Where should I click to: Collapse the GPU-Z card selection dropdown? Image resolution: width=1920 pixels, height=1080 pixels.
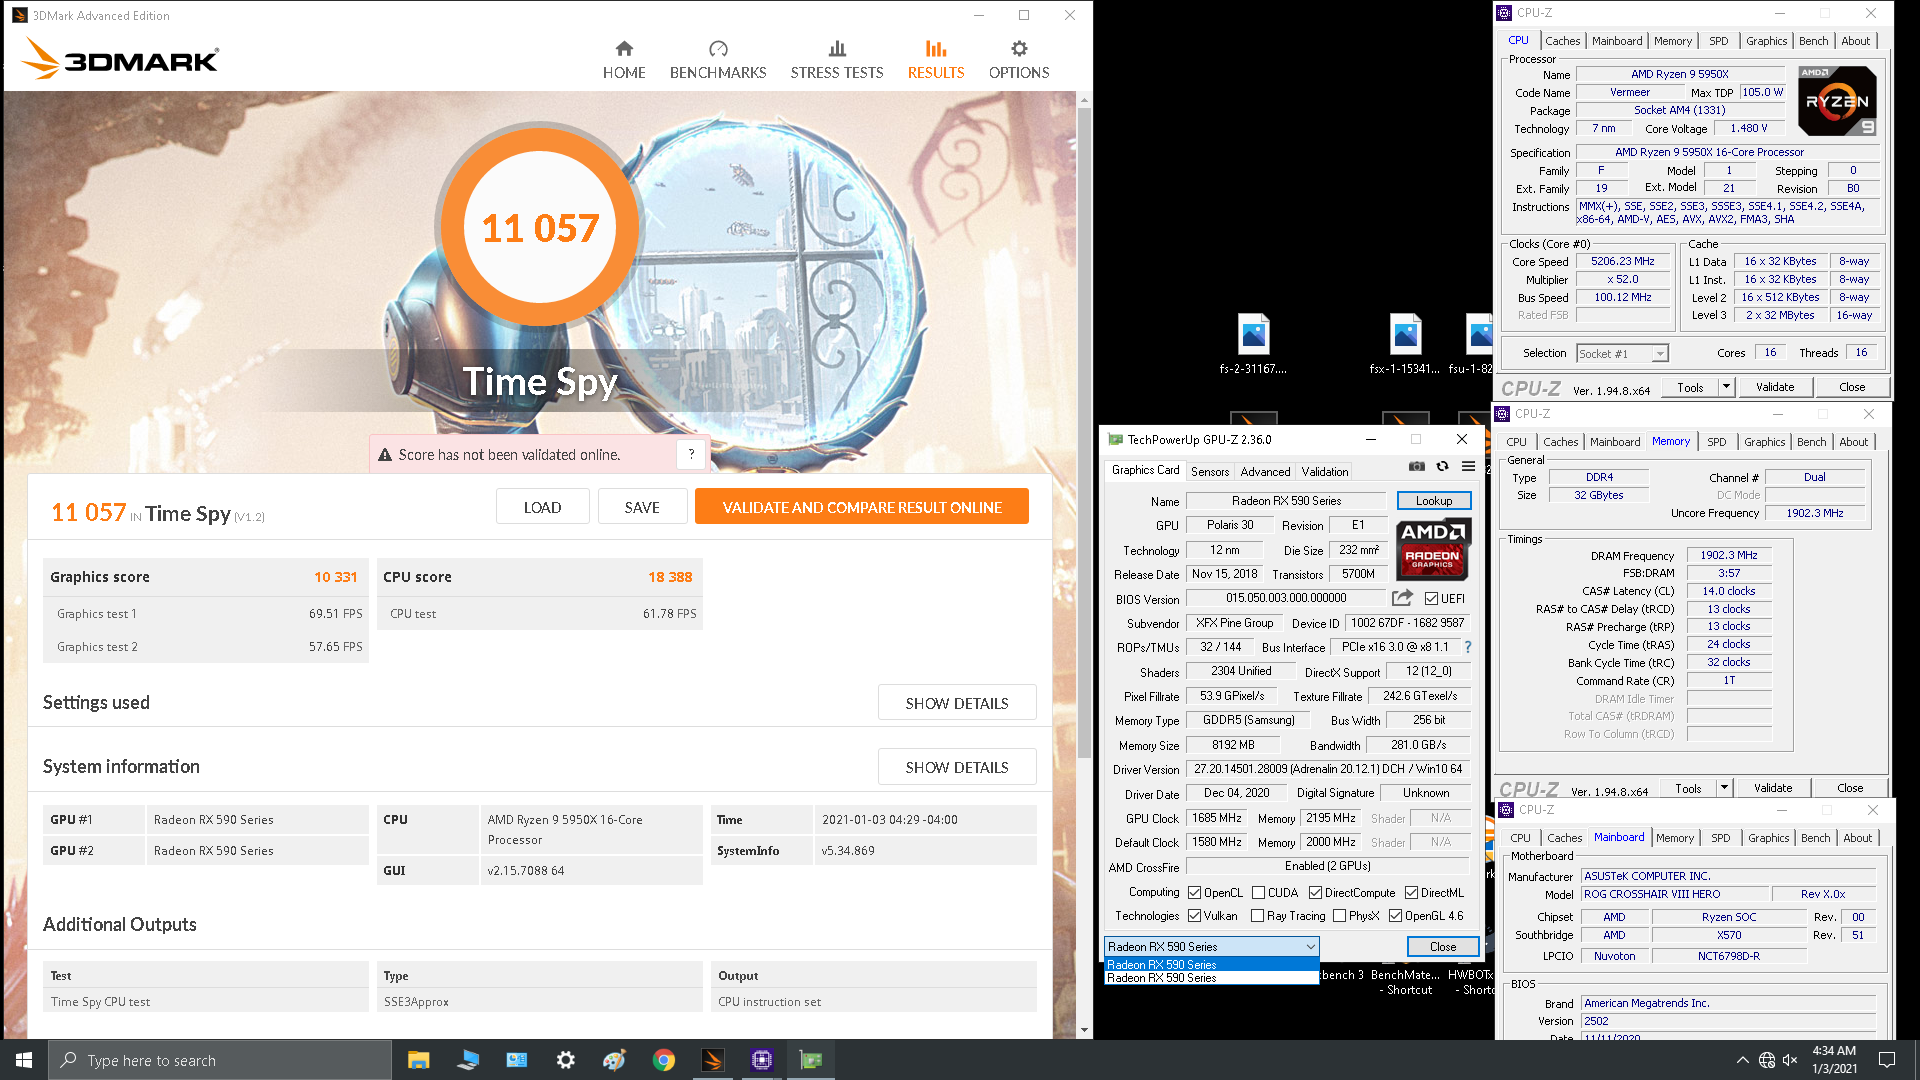(1310, 946)
